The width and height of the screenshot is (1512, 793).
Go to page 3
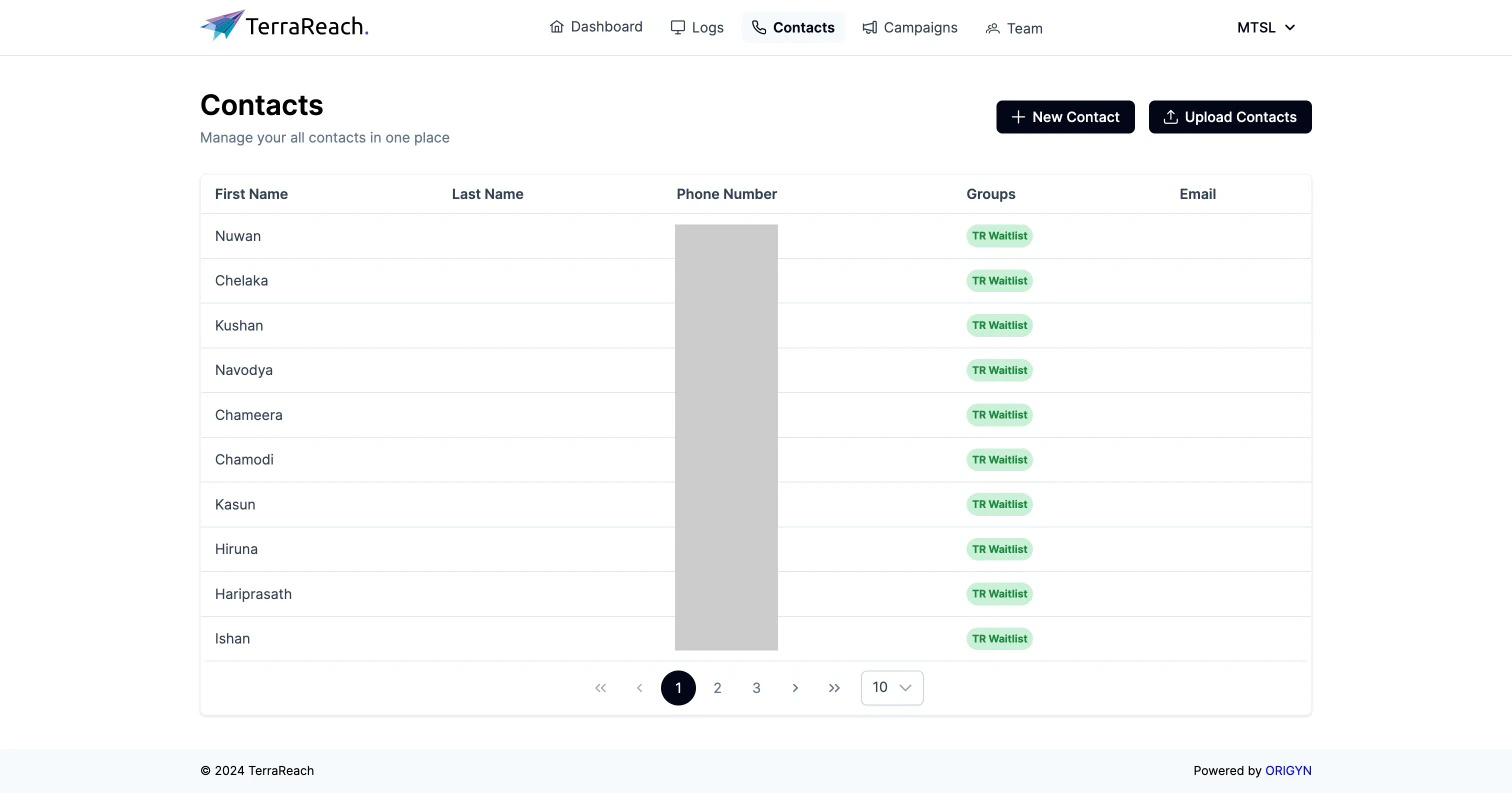(756, 688)
